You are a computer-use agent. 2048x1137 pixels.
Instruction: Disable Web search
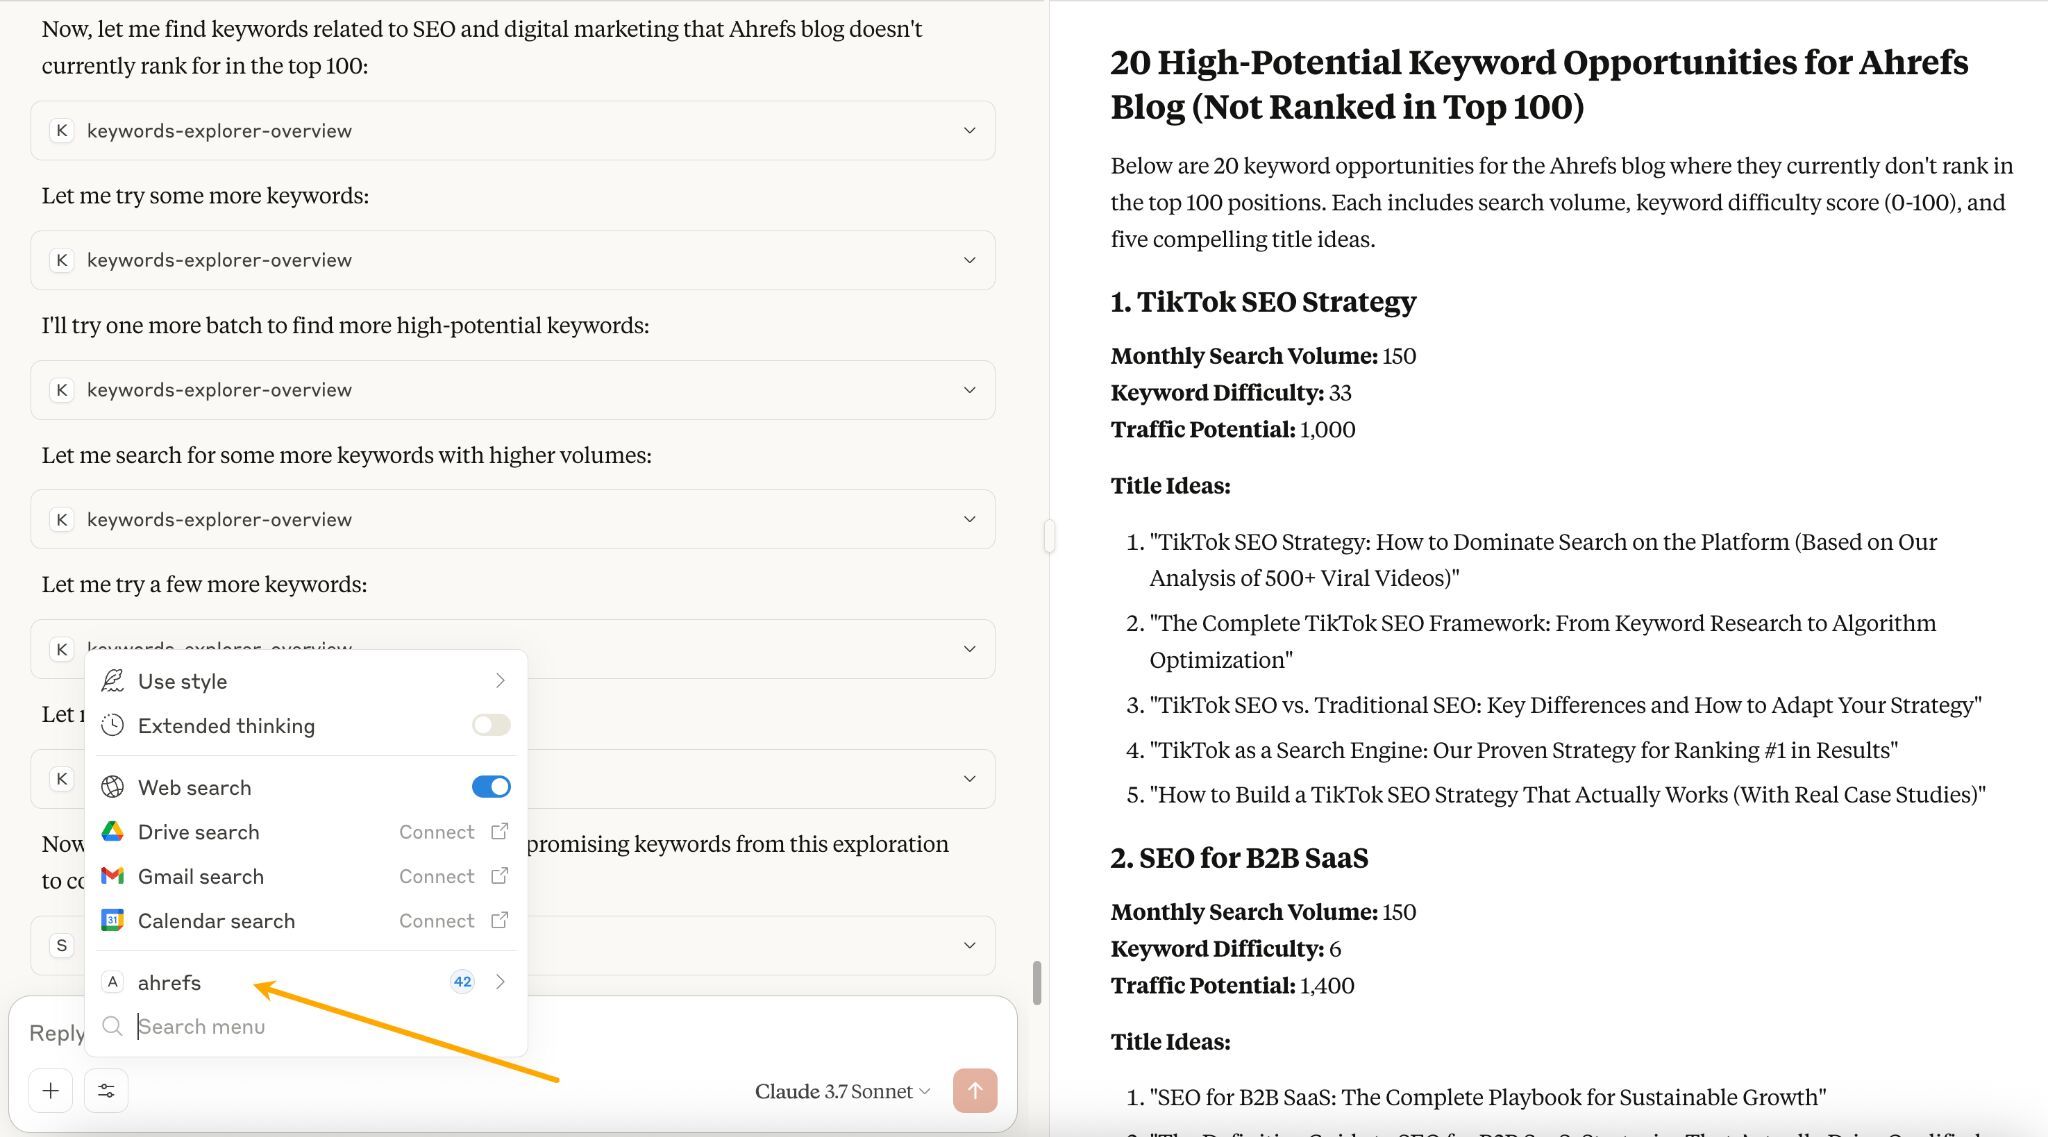click(490, 787)
